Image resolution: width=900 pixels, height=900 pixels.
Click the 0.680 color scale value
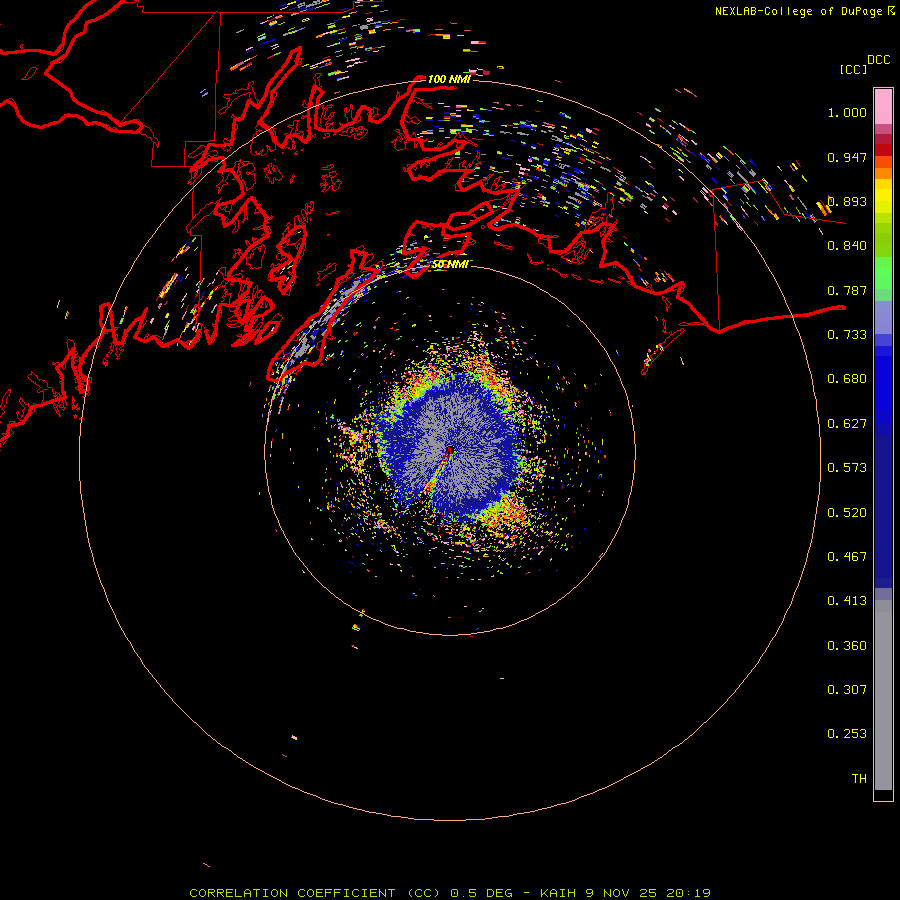(x=847, y=379)
